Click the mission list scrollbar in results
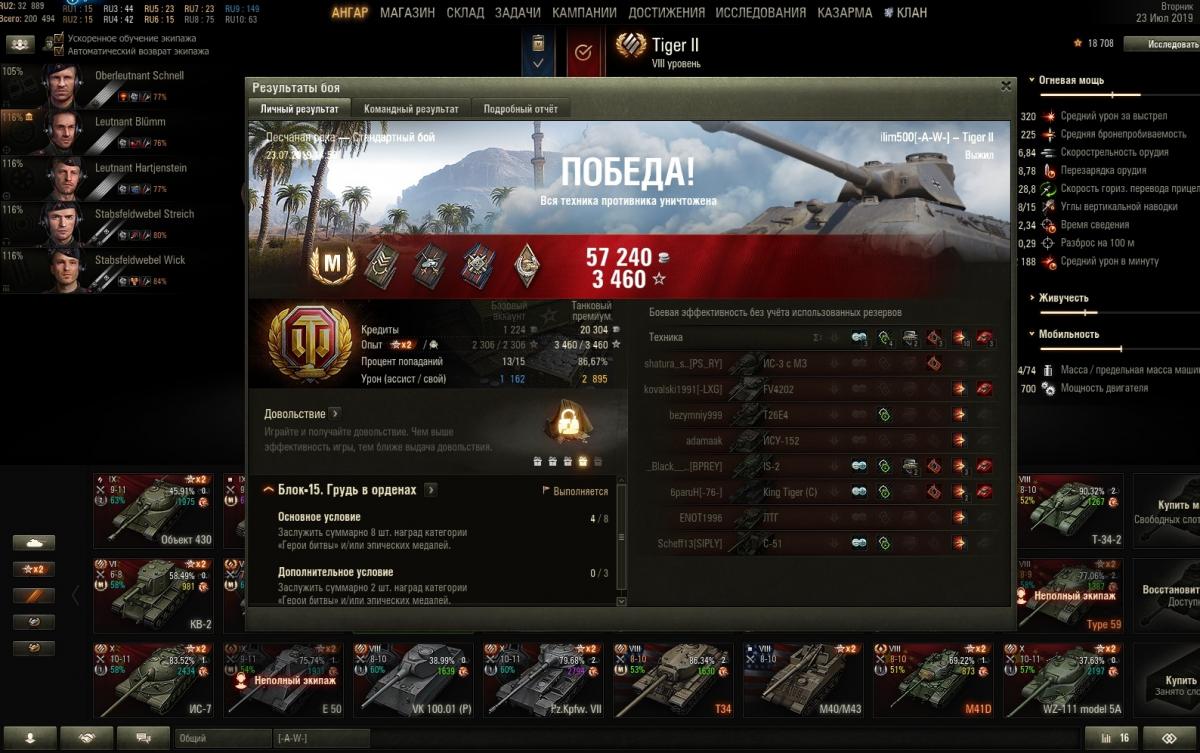The width and height of the screenshot is (1200, 753). [622, 540]
